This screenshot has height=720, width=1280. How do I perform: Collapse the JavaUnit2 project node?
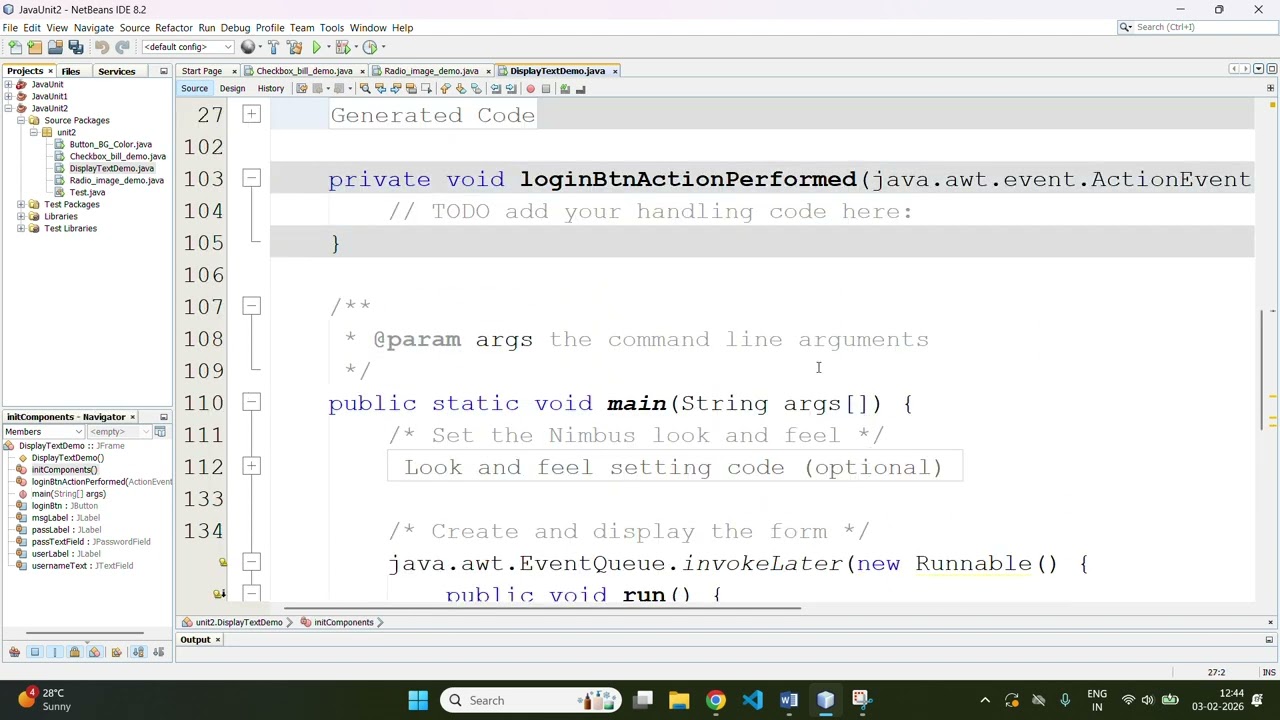pos(9,108)
